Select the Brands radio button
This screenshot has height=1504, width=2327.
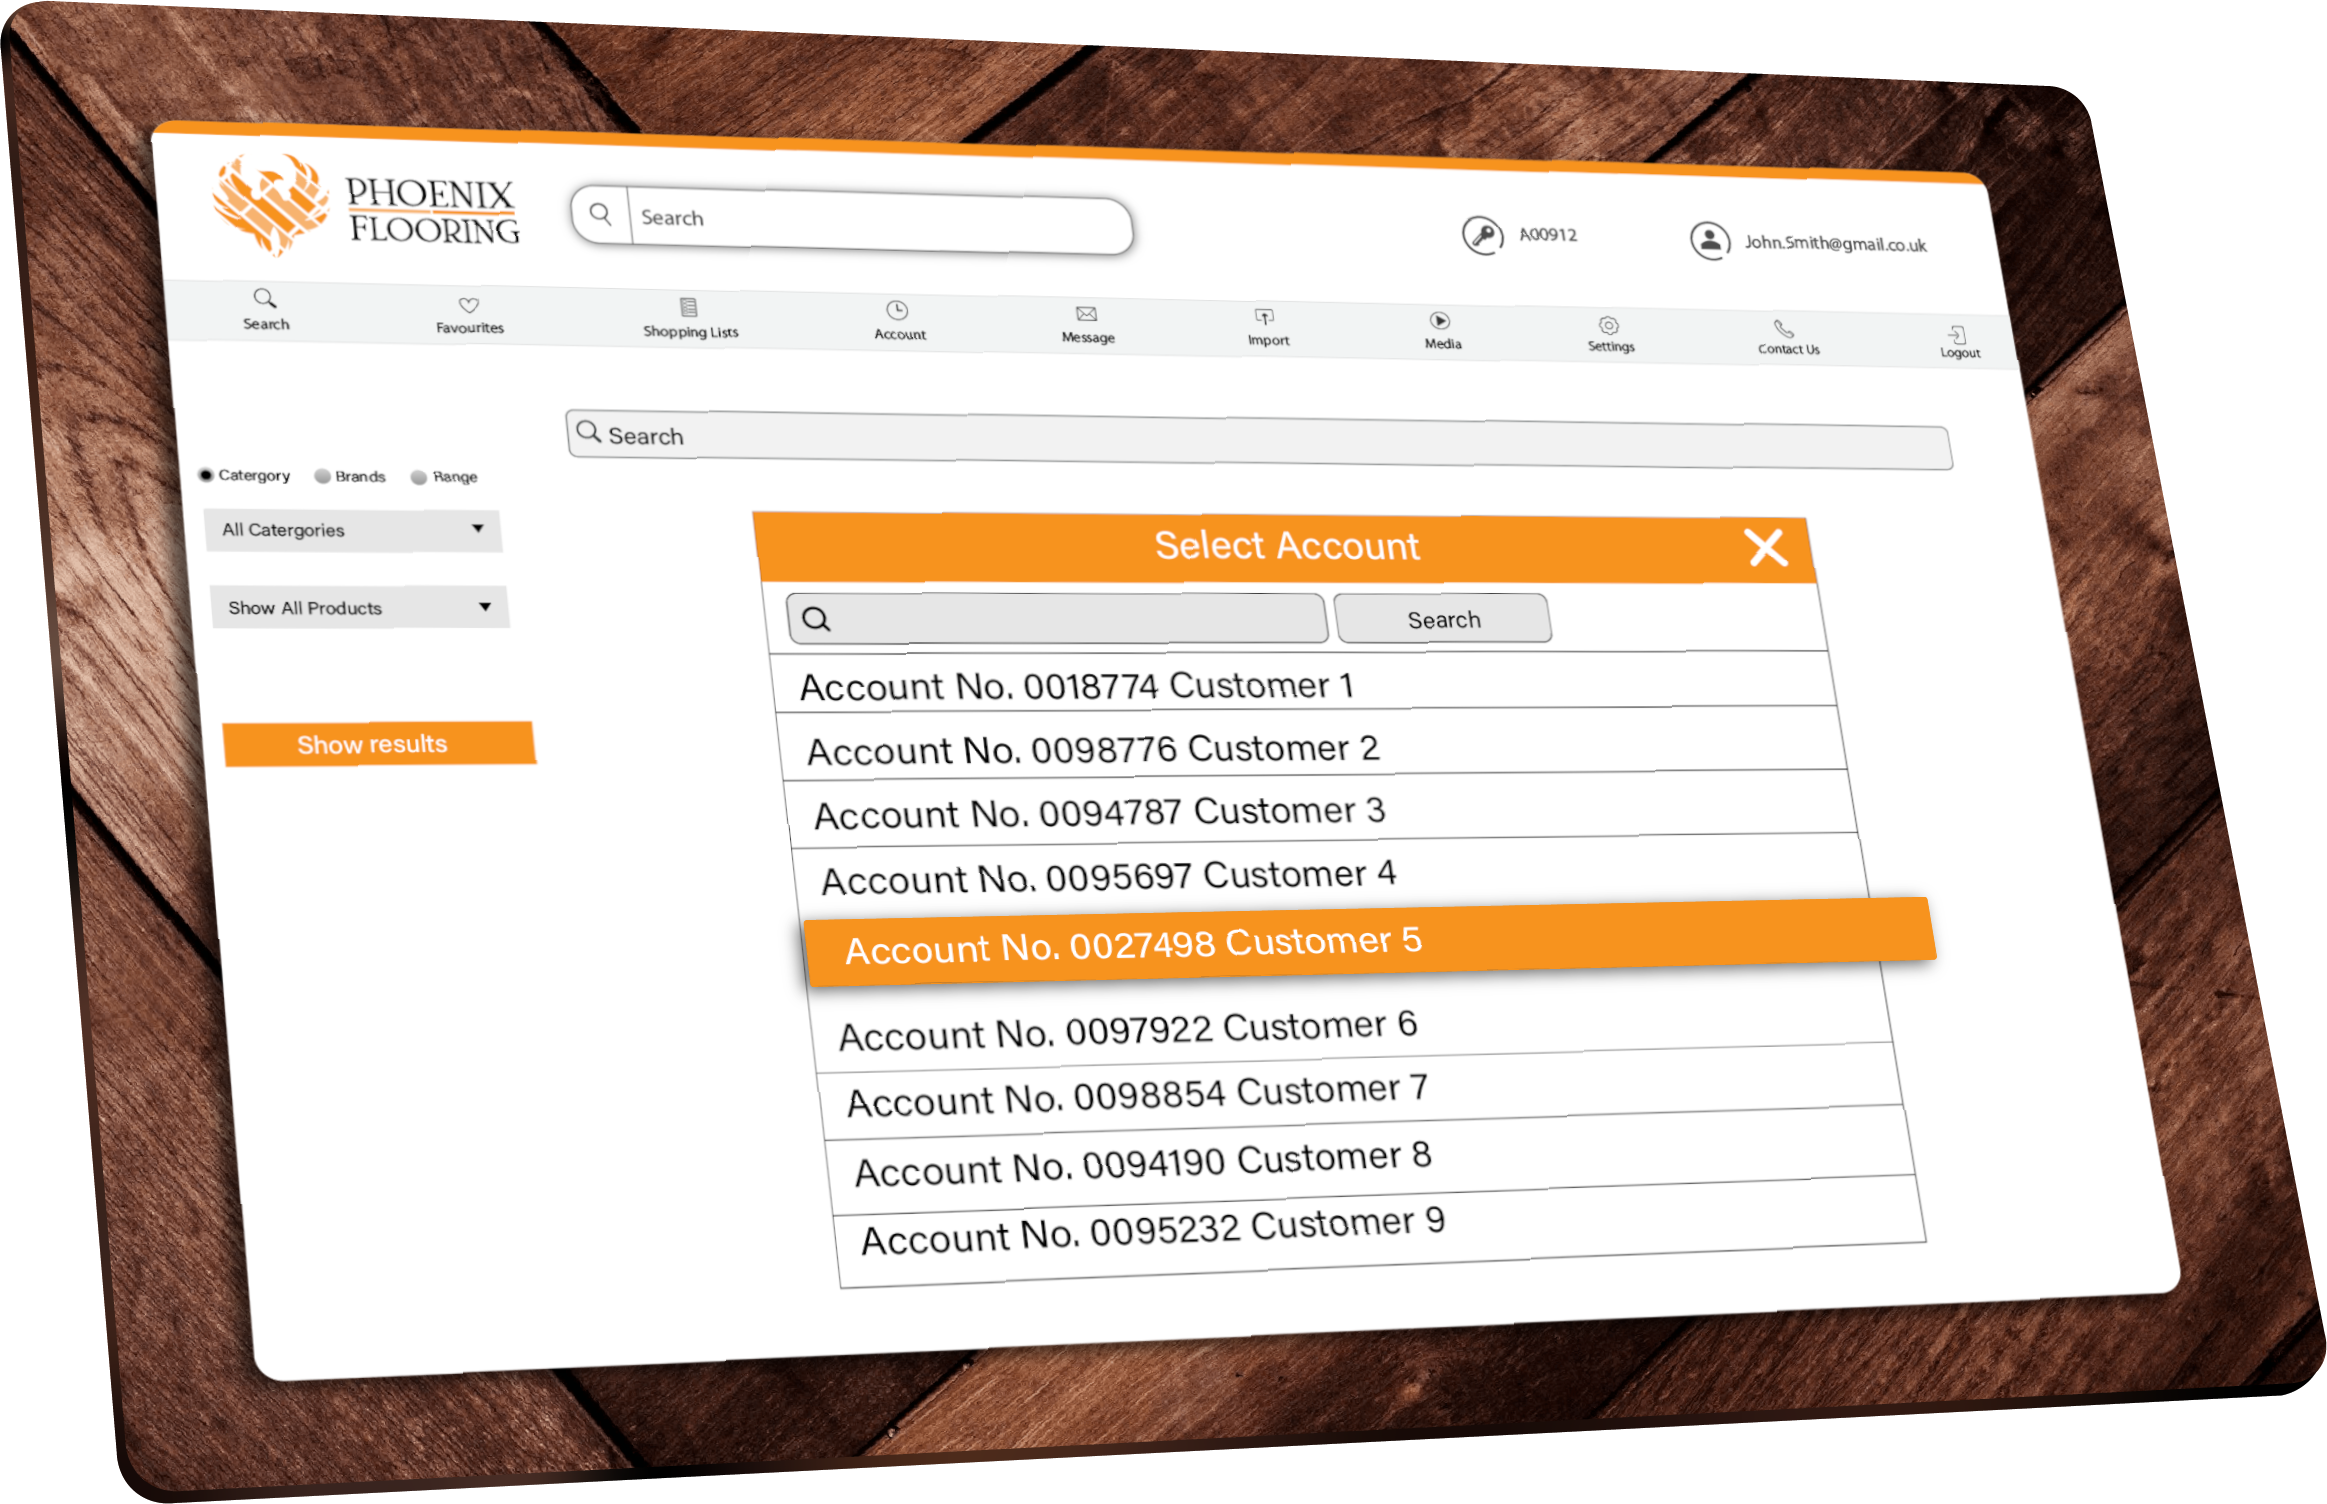coord(322,477)
